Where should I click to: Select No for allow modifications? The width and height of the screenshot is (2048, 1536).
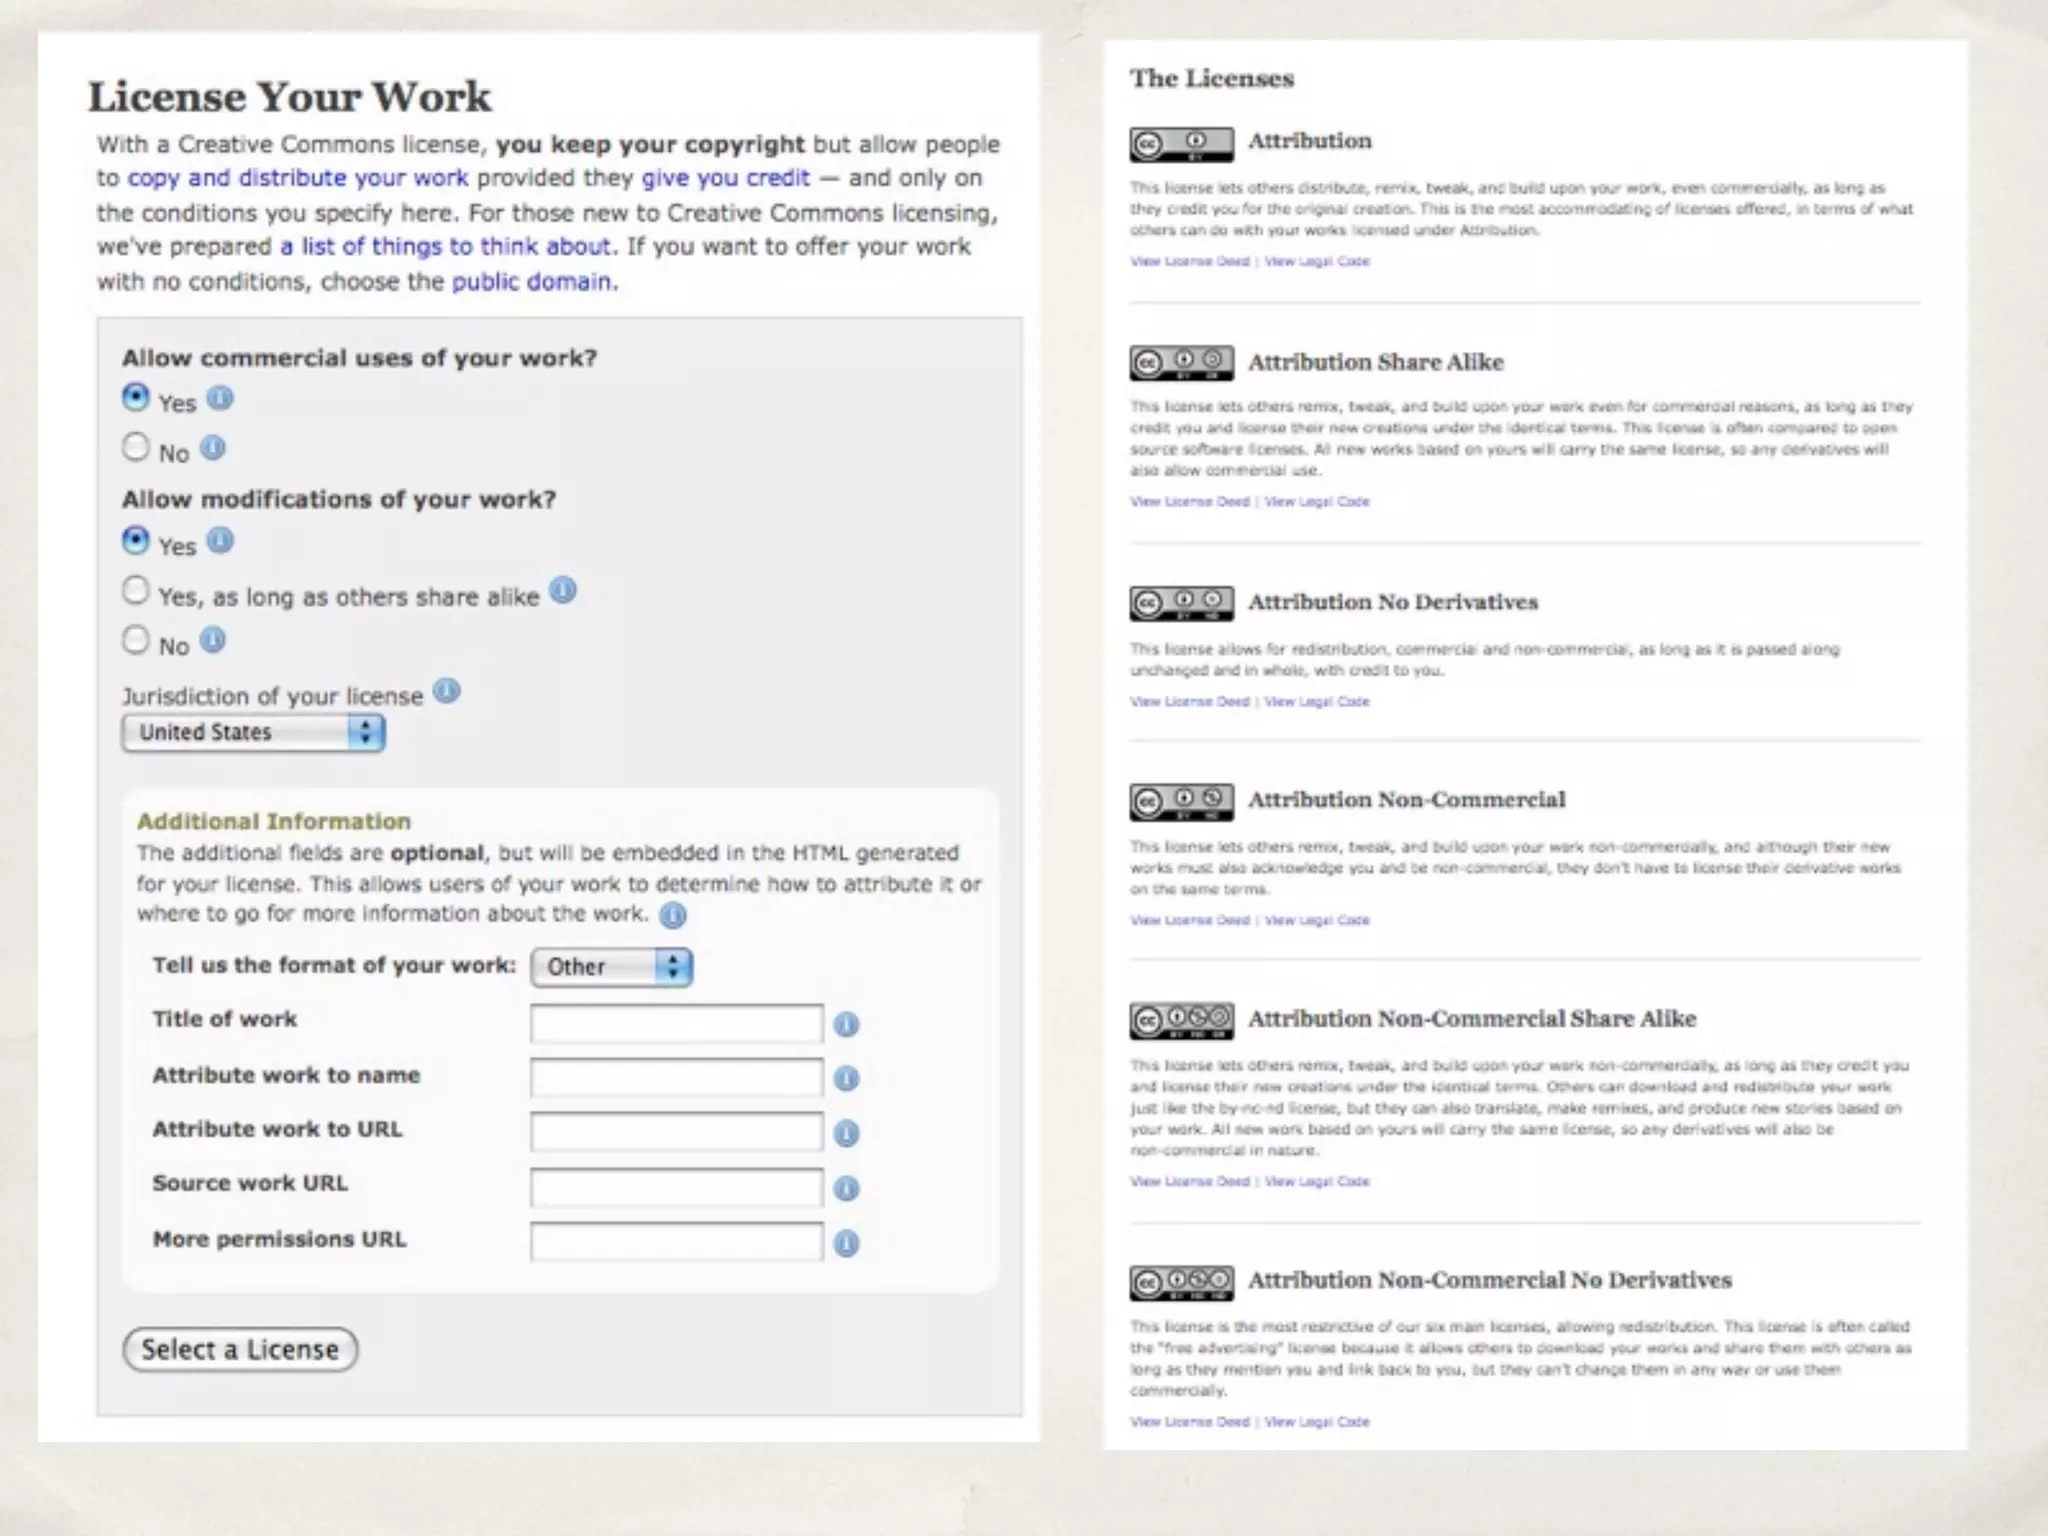136,640
